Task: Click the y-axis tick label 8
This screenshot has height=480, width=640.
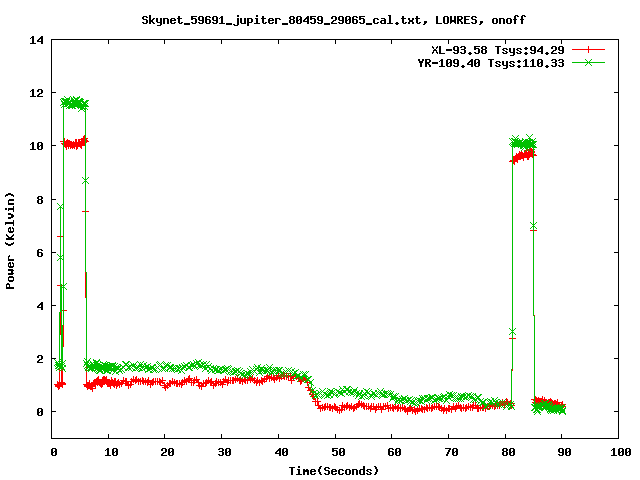Action: coord(40,200)
